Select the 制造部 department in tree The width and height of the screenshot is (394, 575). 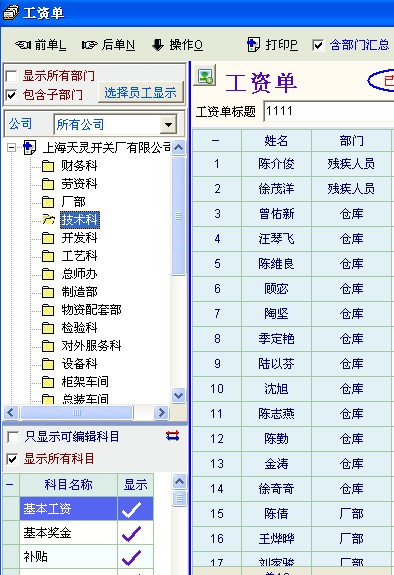[79, 292]
